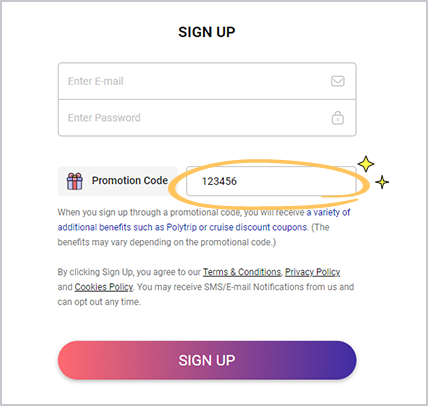The height and width of the screenshot is (406, 428).
Task: Submit the form with the gradient SIGN UP button
Action: point(207,360)
